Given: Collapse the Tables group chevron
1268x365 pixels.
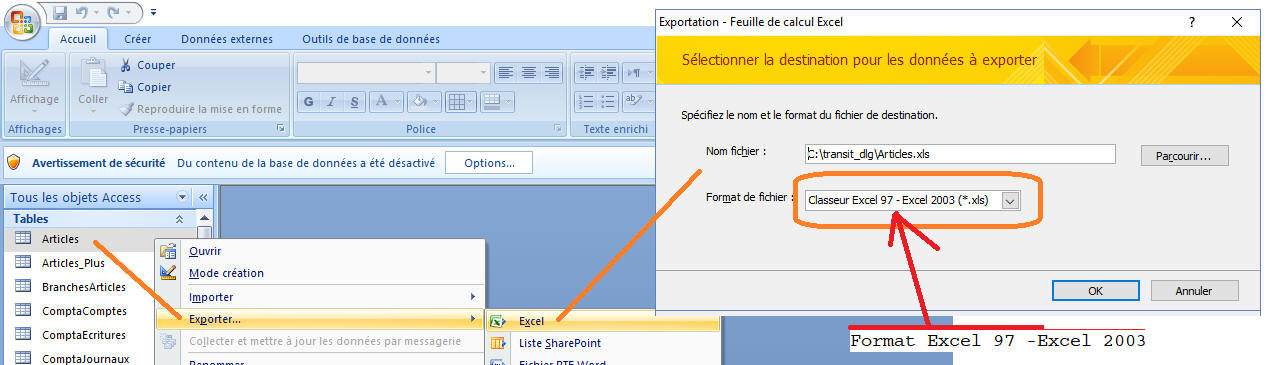Looking at the screenshot, I should click(x=180, y=218).
